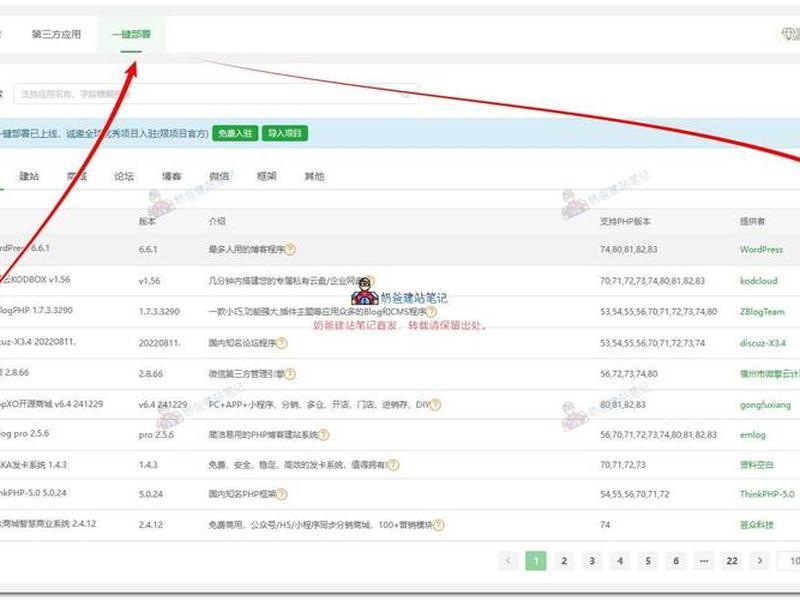Select PHP versions cell 53,54,55,56,70,71,72,73,74

click(653, 343)
